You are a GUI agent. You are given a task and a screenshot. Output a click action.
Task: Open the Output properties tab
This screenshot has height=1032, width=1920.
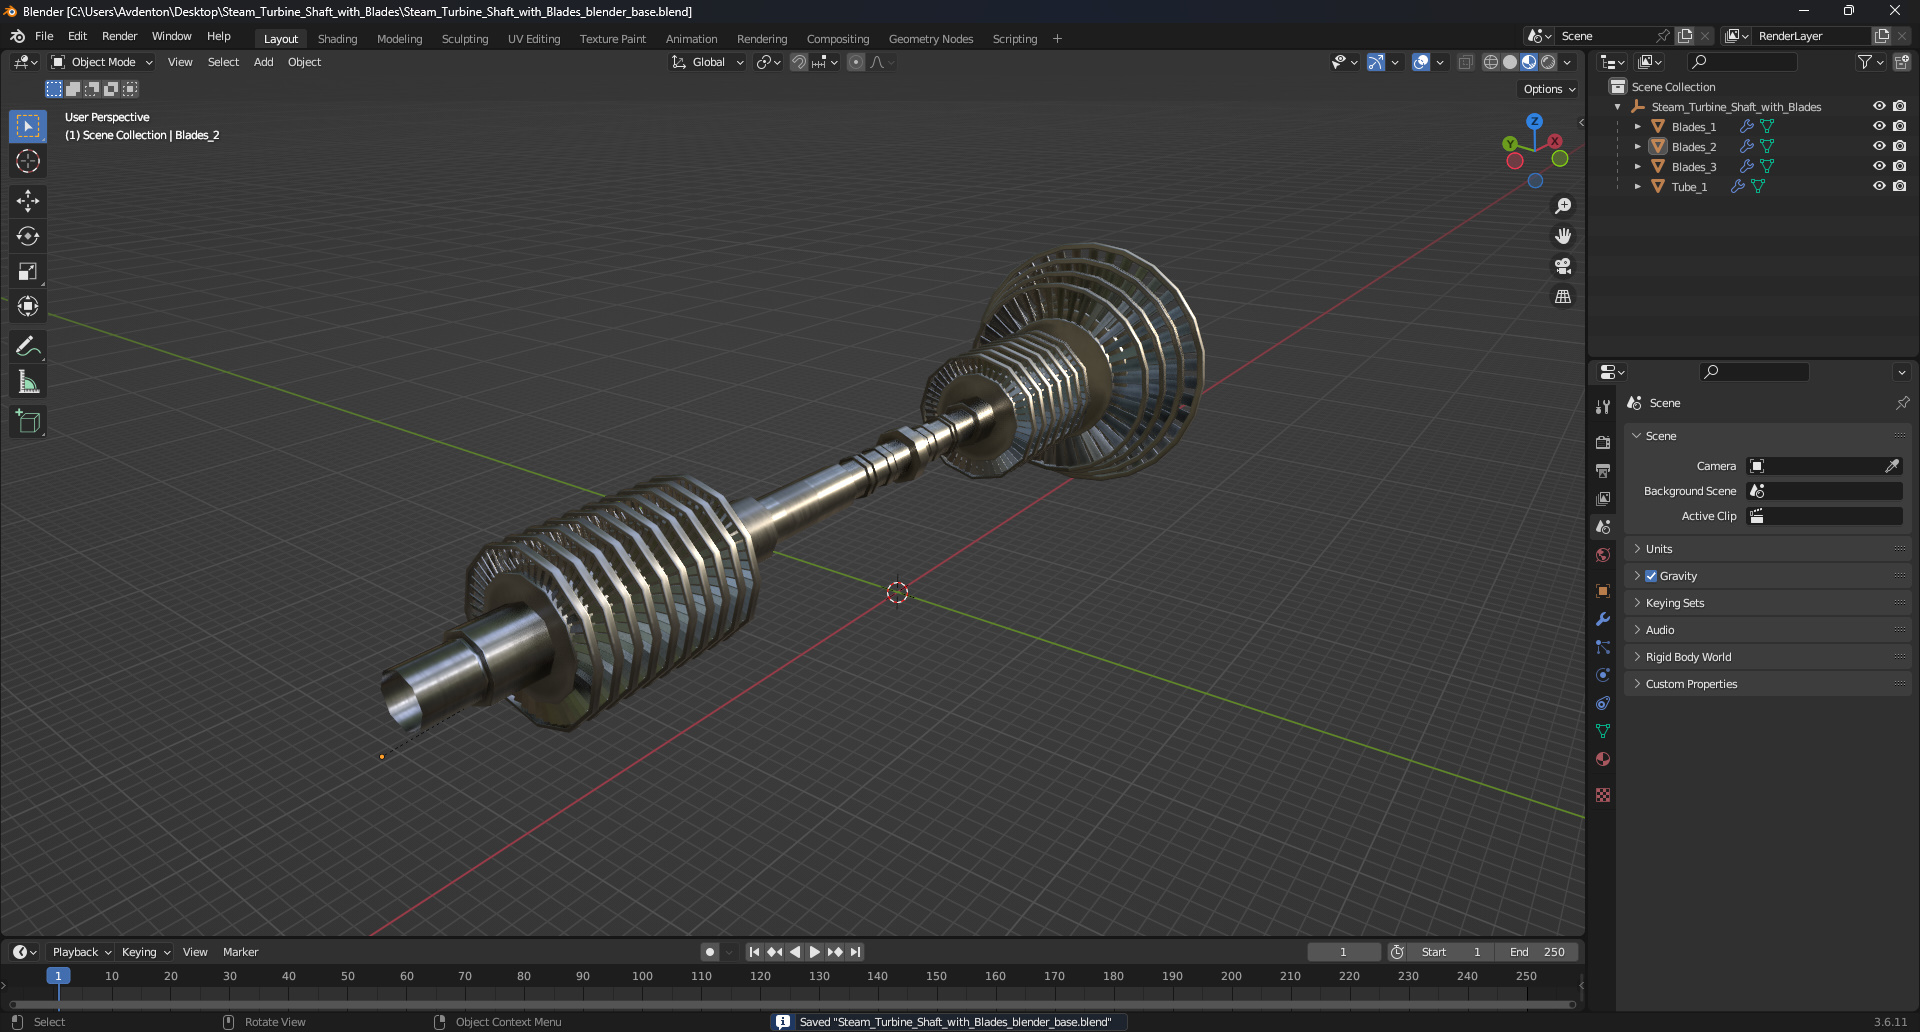pos(1603,470)
